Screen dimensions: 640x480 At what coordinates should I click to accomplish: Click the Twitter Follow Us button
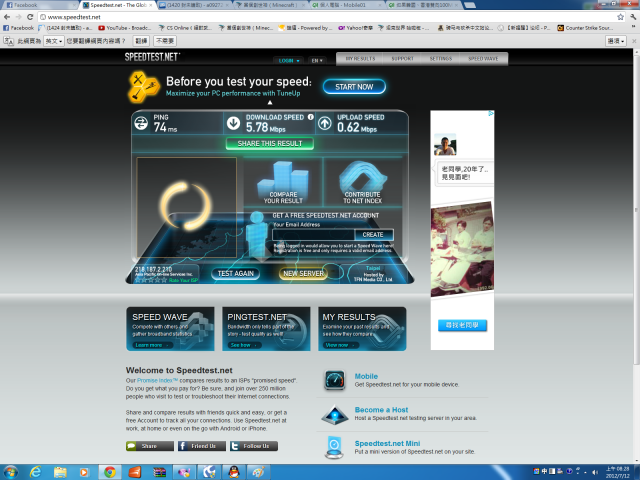[254, 446]
